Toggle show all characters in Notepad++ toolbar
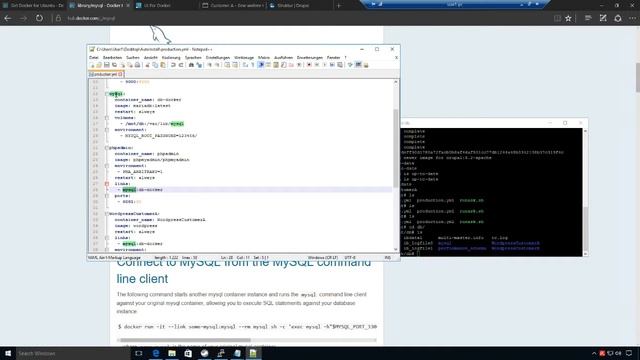The image size is (640, 360). click(x=252, y=65)
